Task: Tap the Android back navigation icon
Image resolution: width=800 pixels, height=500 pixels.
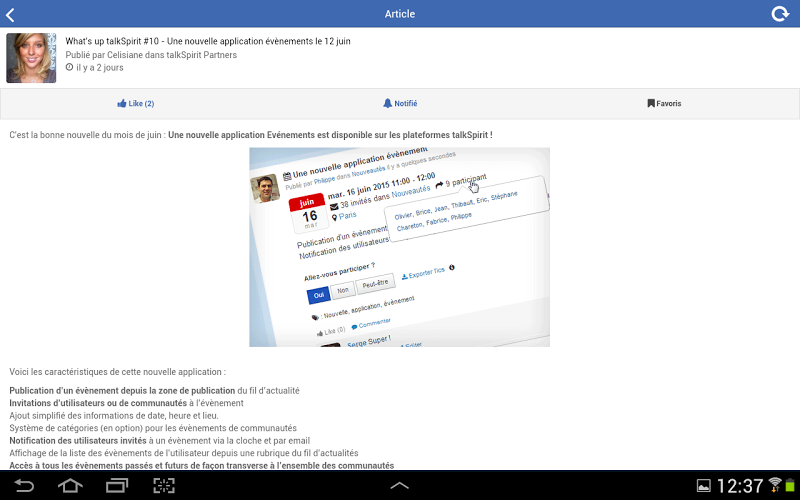Action: (23, 485)
